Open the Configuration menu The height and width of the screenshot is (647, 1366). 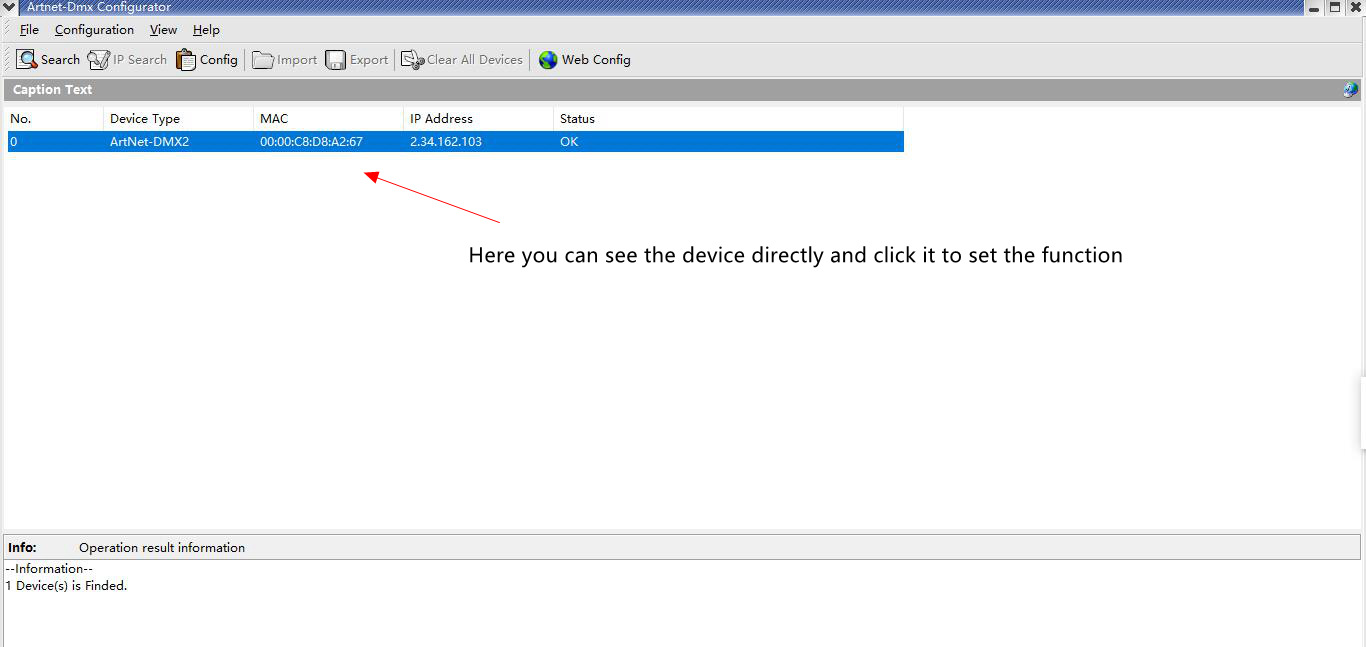pos(94,30)
